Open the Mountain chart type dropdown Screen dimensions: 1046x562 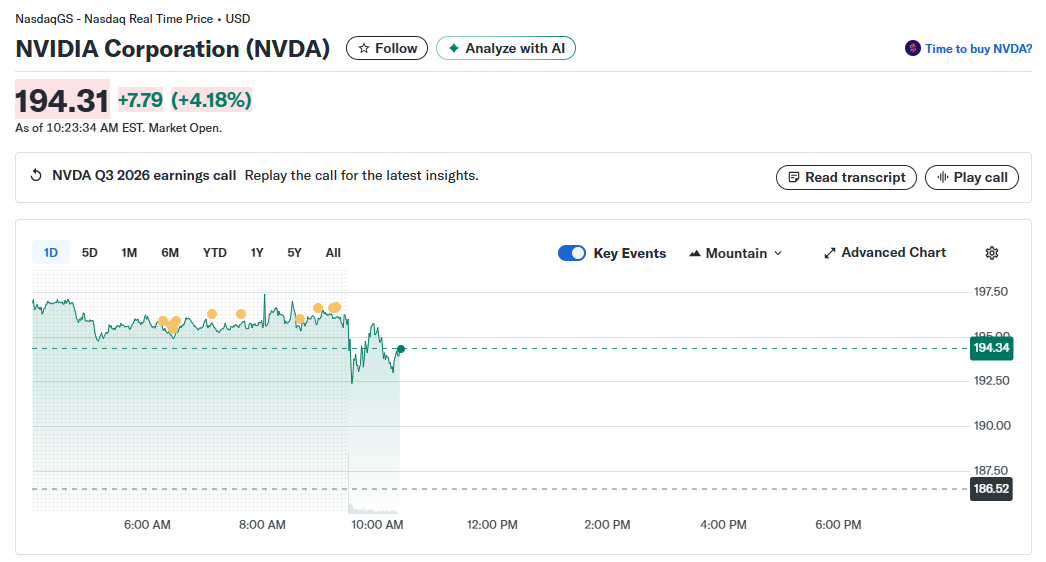tap(735, 253)
